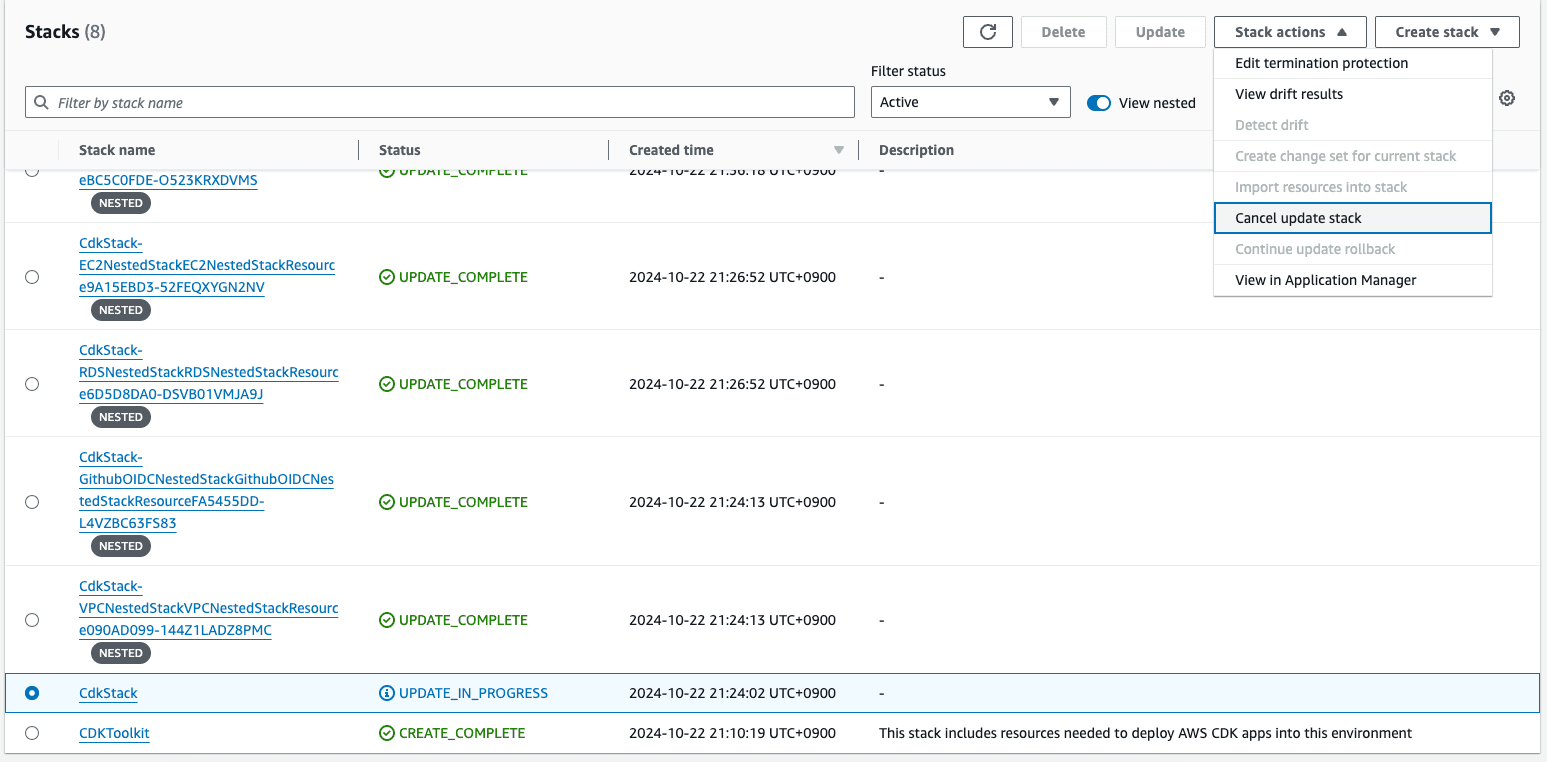
Task: Click UPDATE_COMPLETE status in VPCNestedStack row
Action: coord(463,620)
